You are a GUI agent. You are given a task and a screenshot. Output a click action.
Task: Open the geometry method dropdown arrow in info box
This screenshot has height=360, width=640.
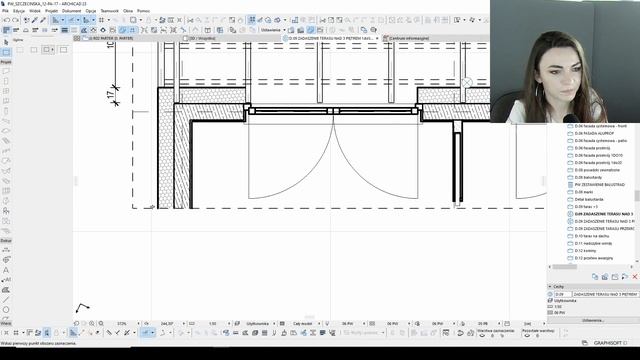53,50
